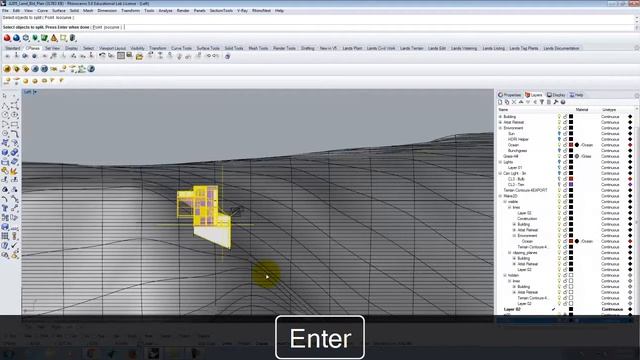Click the gray cylinder icon in top toolbar
The height and width of the screenshot is (360, 640).
[73, 38]
